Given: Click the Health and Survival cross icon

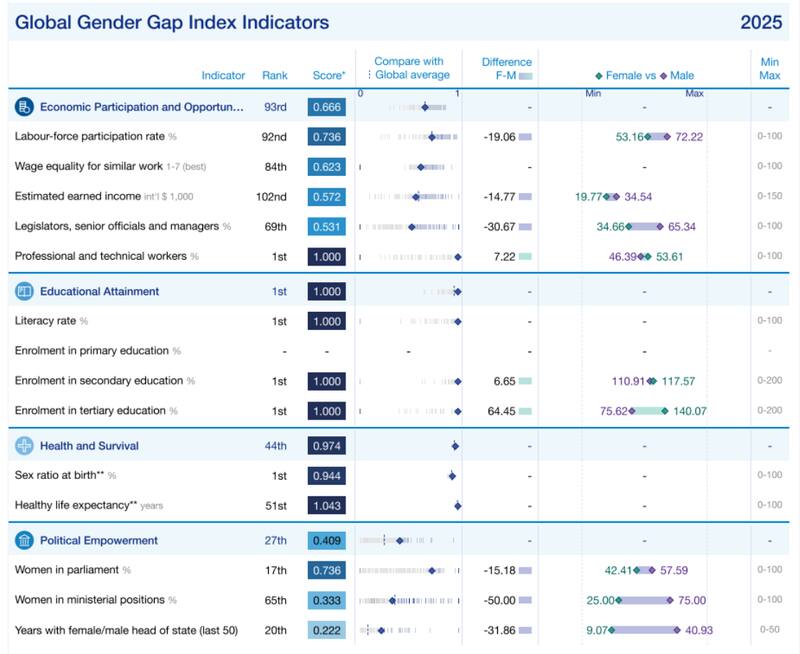Looking at the screenshot, I should tap(25, 445).
